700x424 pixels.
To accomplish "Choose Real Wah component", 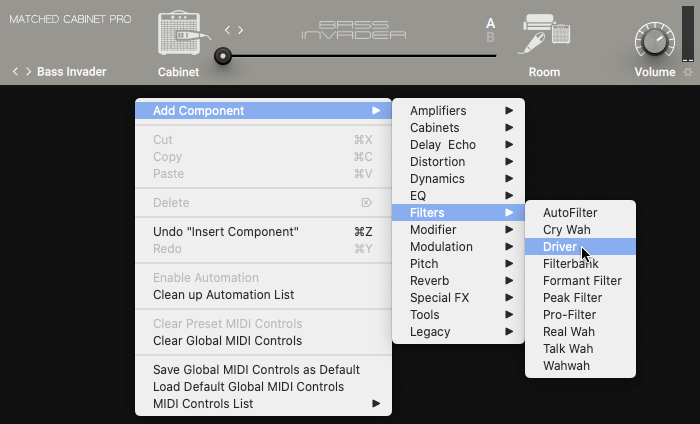I will point(580,331).
